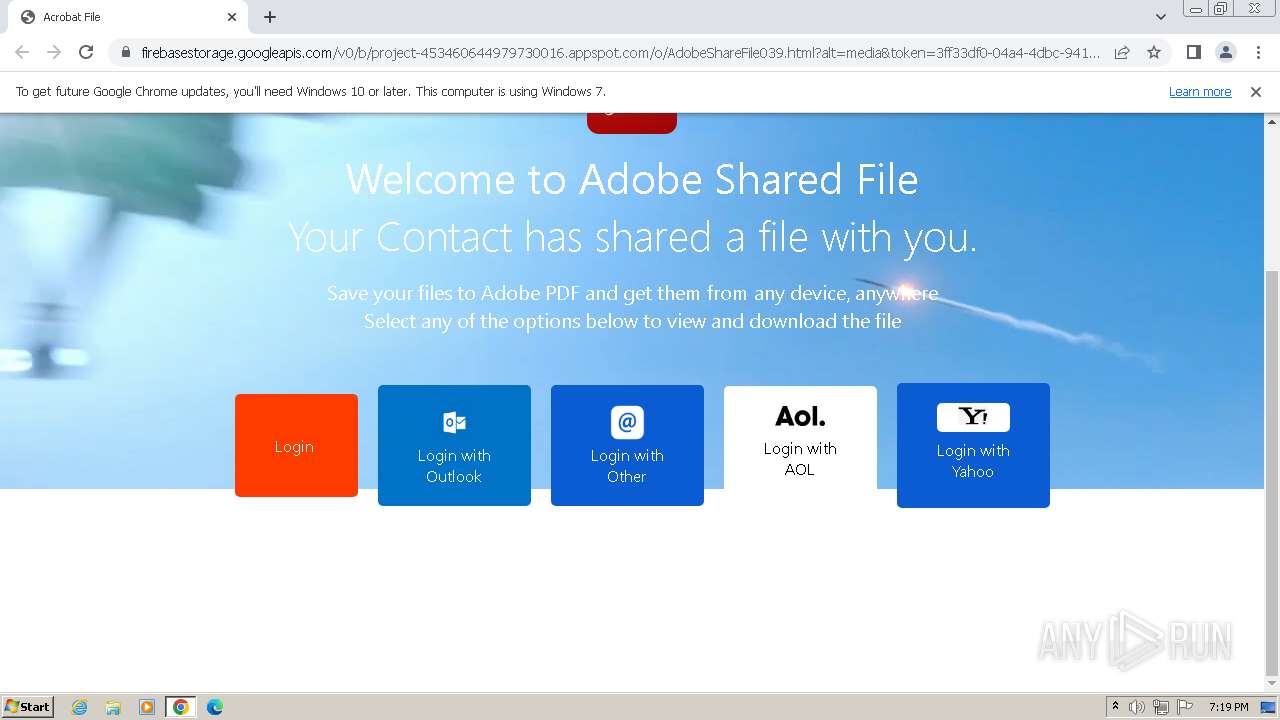Click the Welcome to Adobe Shared File heading
The height and width of the screenshot is (720, 1280).
632,180
